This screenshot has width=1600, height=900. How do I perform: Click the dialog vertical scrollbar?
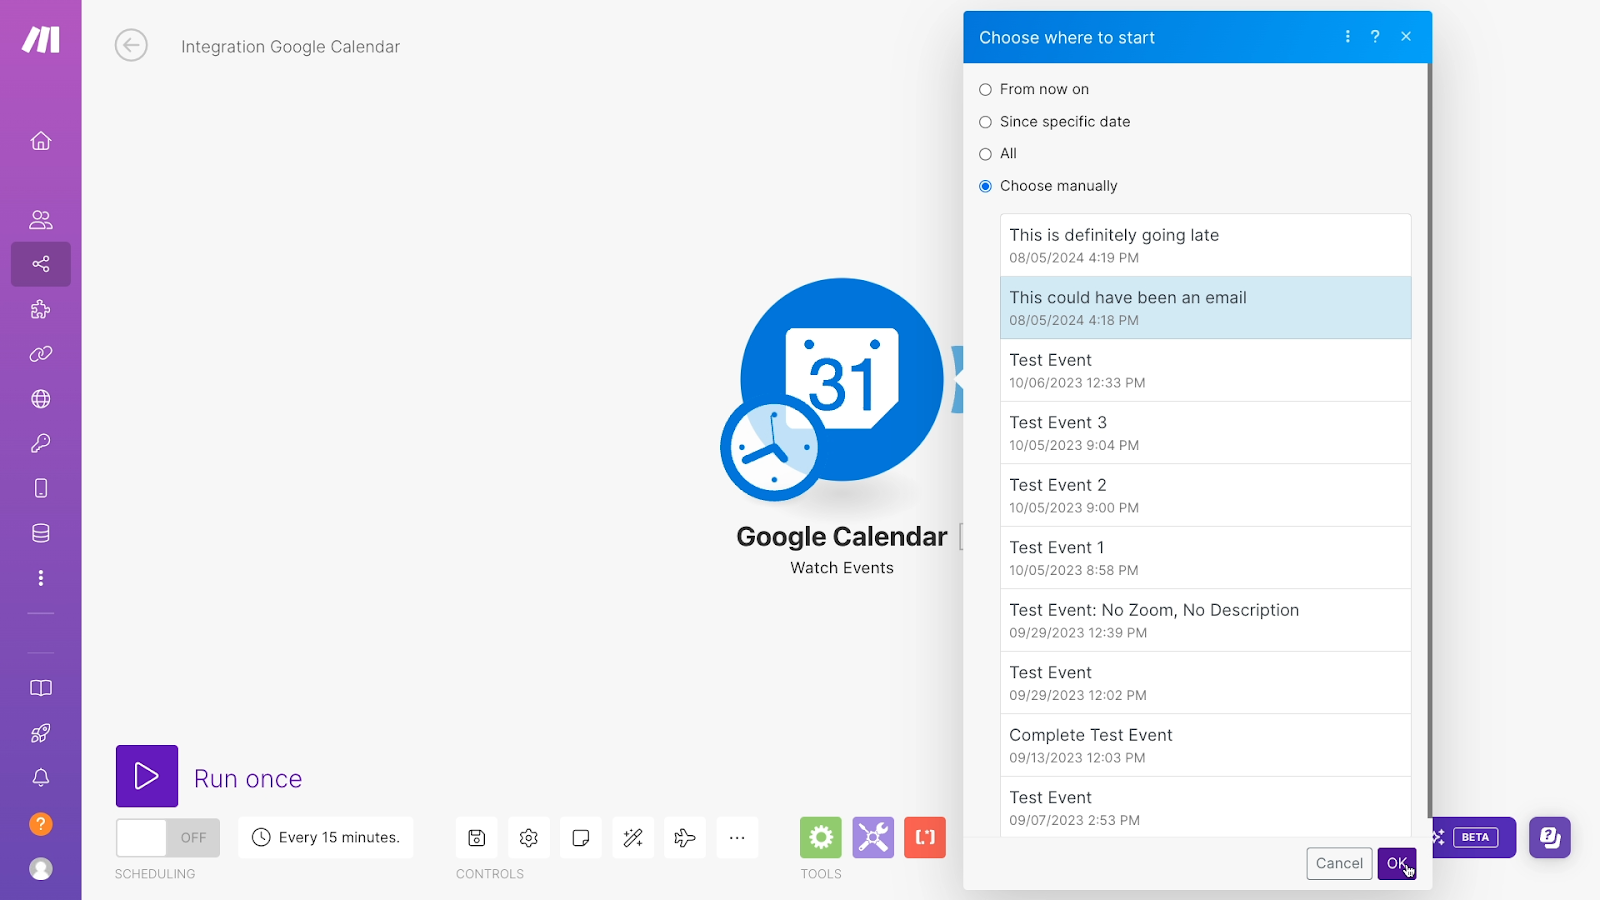1429,440
